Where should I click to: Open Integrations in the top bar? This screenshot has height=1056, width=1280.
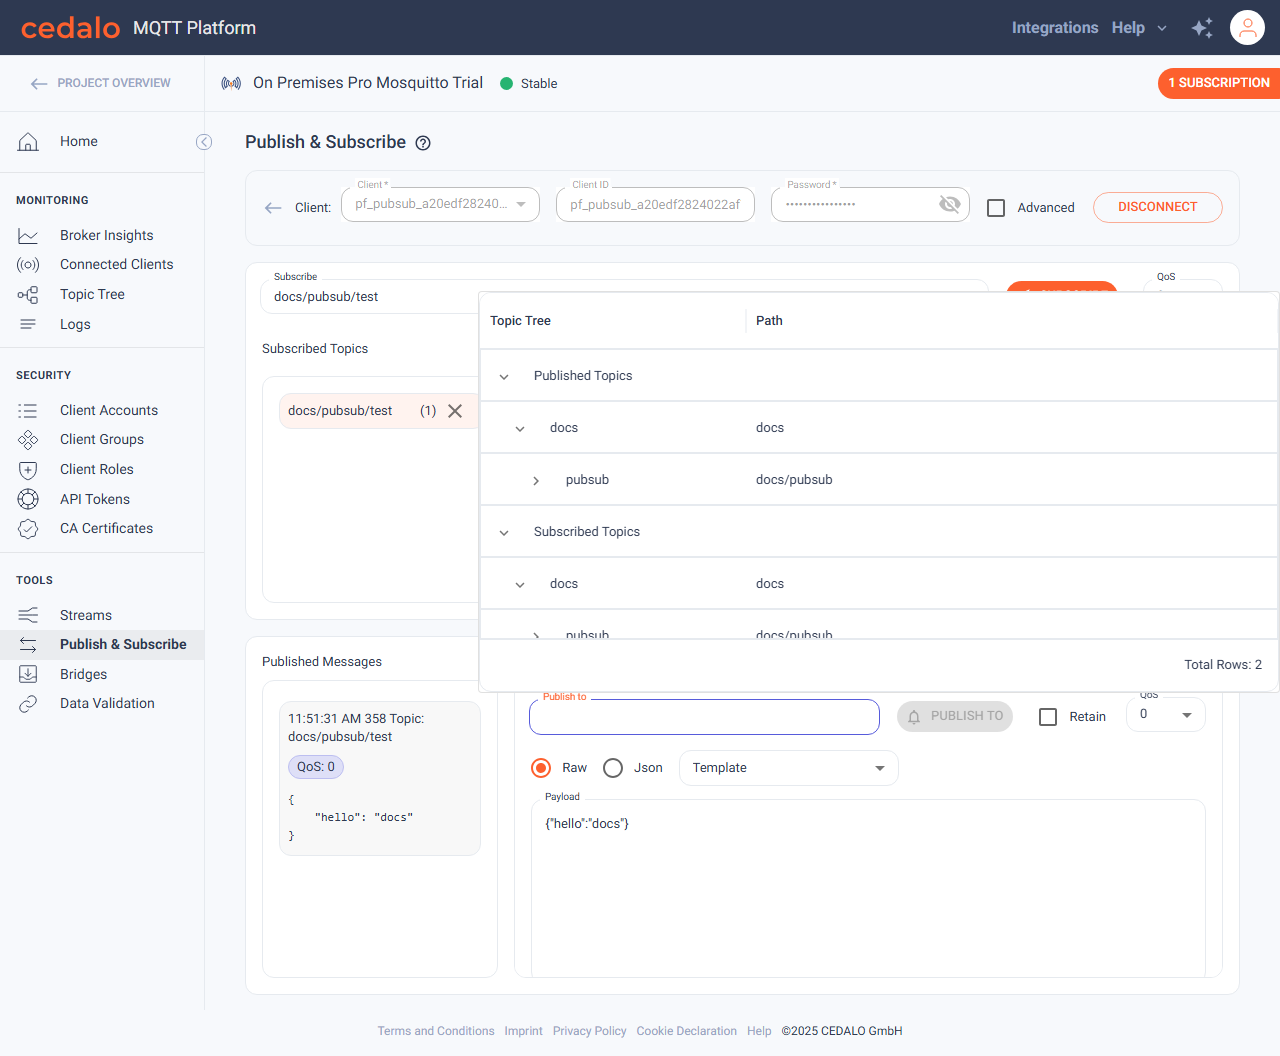pos(1055,28)
